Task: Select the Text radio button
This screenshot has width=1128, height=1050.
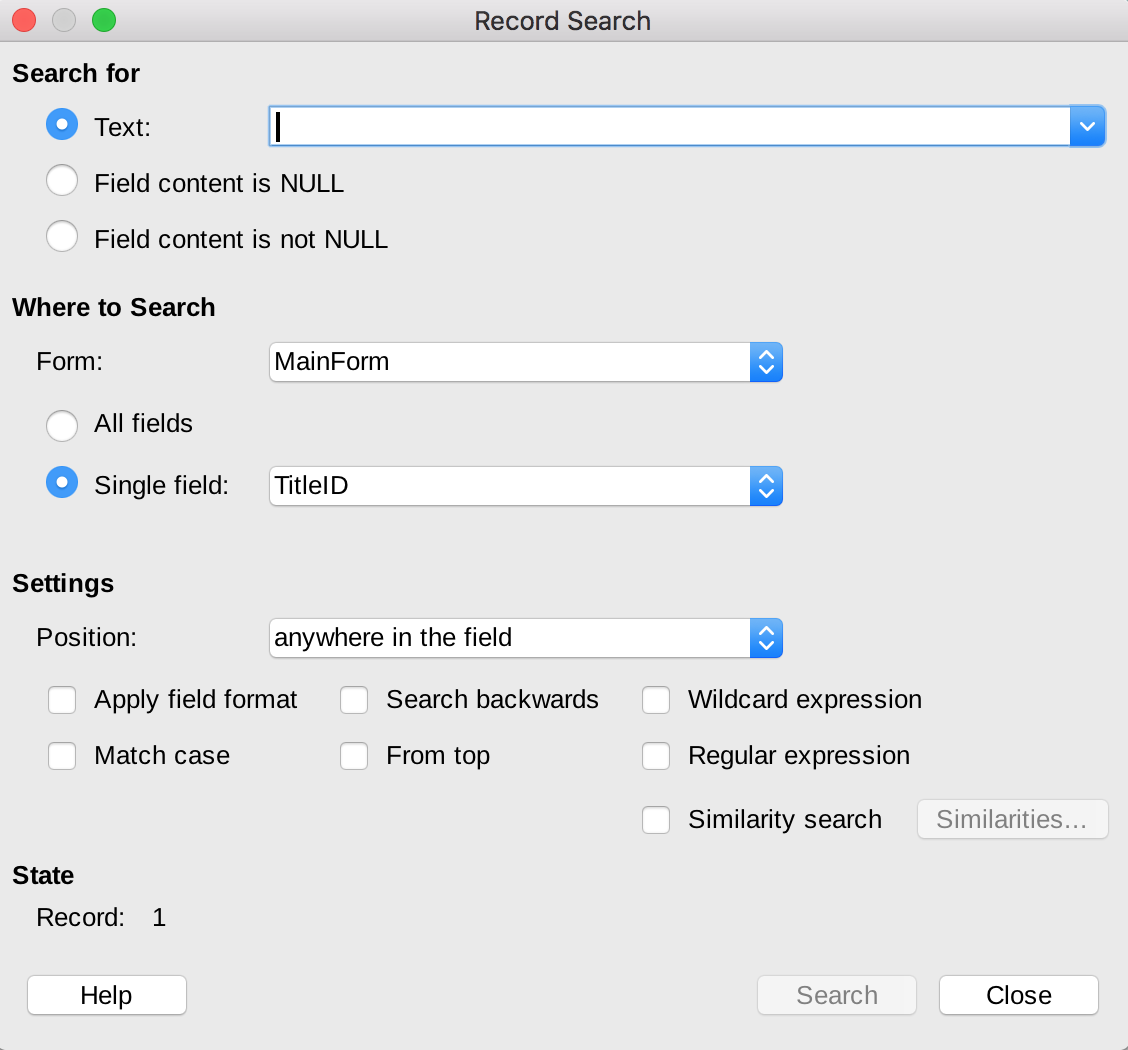Action: [62, 125]
